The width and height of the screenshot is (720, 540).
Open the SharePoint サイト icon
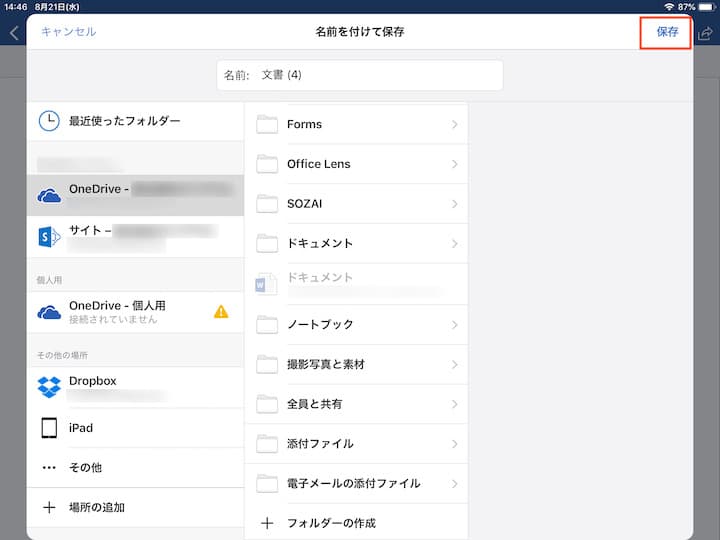(49, 237)
